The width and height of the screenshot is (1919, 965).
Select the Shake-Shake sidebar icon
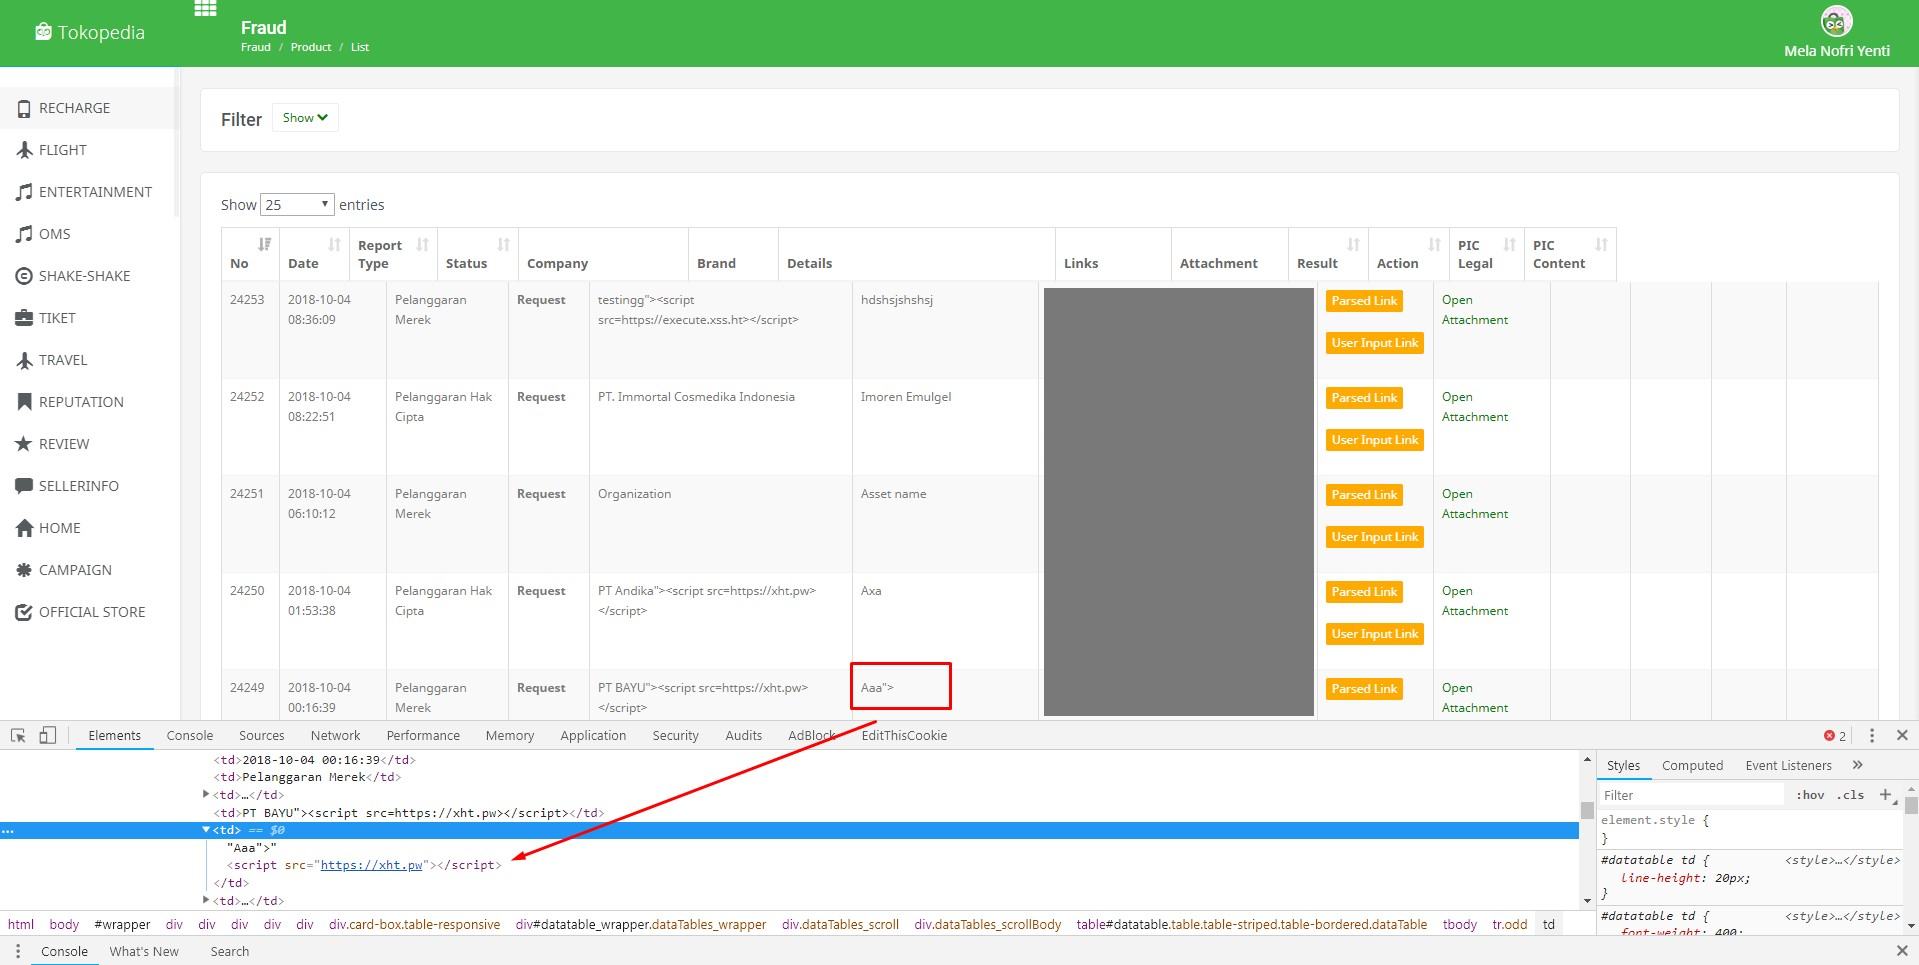(23, 275)
